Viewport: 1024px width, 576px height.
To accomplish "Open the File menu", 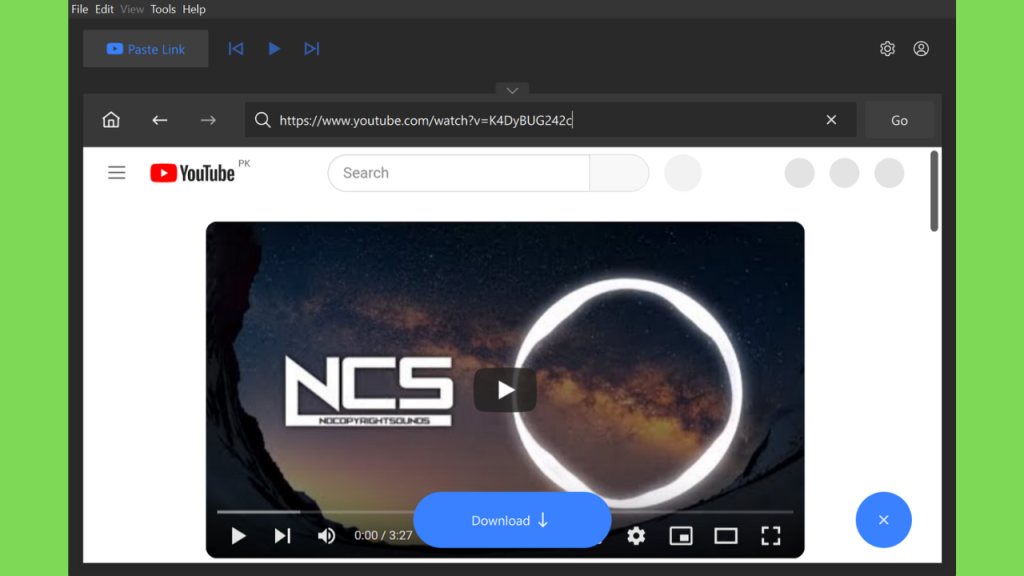I will [x=80, y=9].
